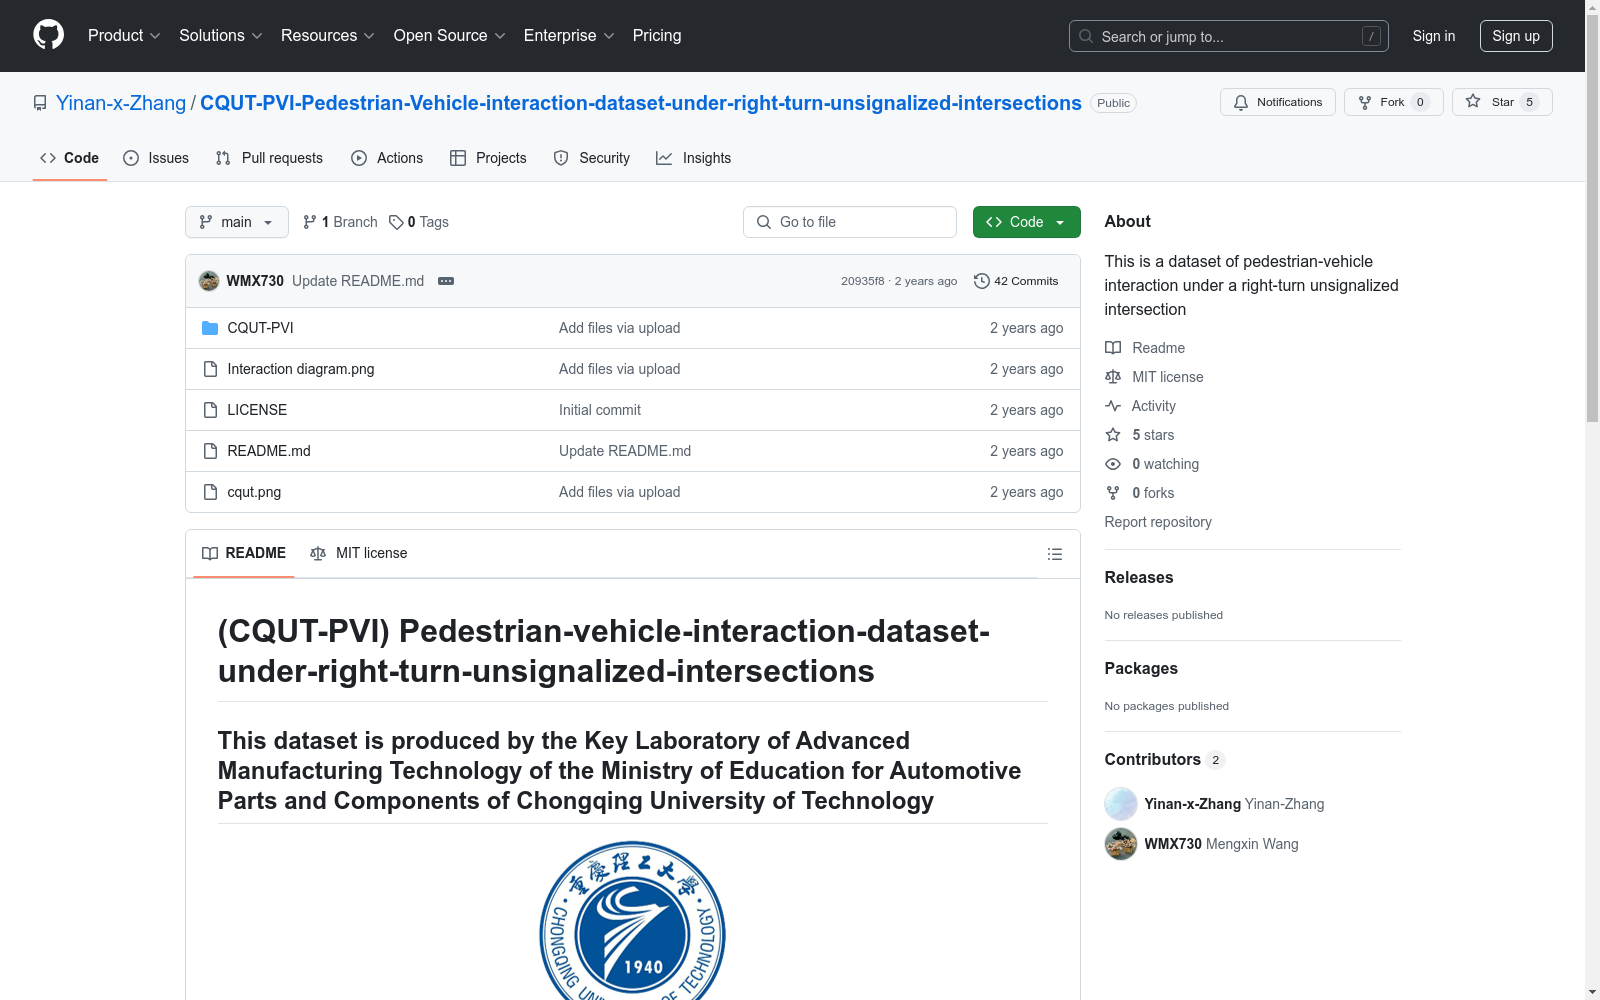The width and height of the screenshot is (1600, 1000).
Task: Switch to the Actions tab
Action: pyautogui.click(x=387, y=158)
